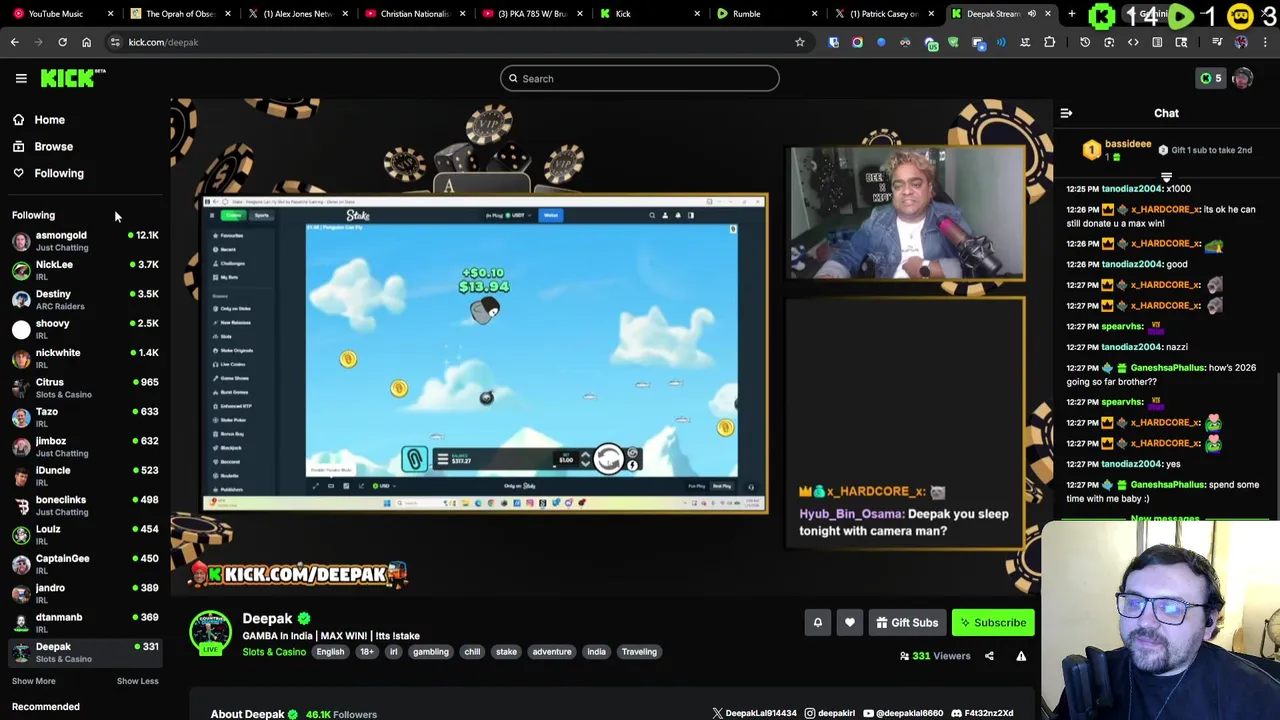Click the Gift Subs button
1280x720 pixels.
coord(907,622)
